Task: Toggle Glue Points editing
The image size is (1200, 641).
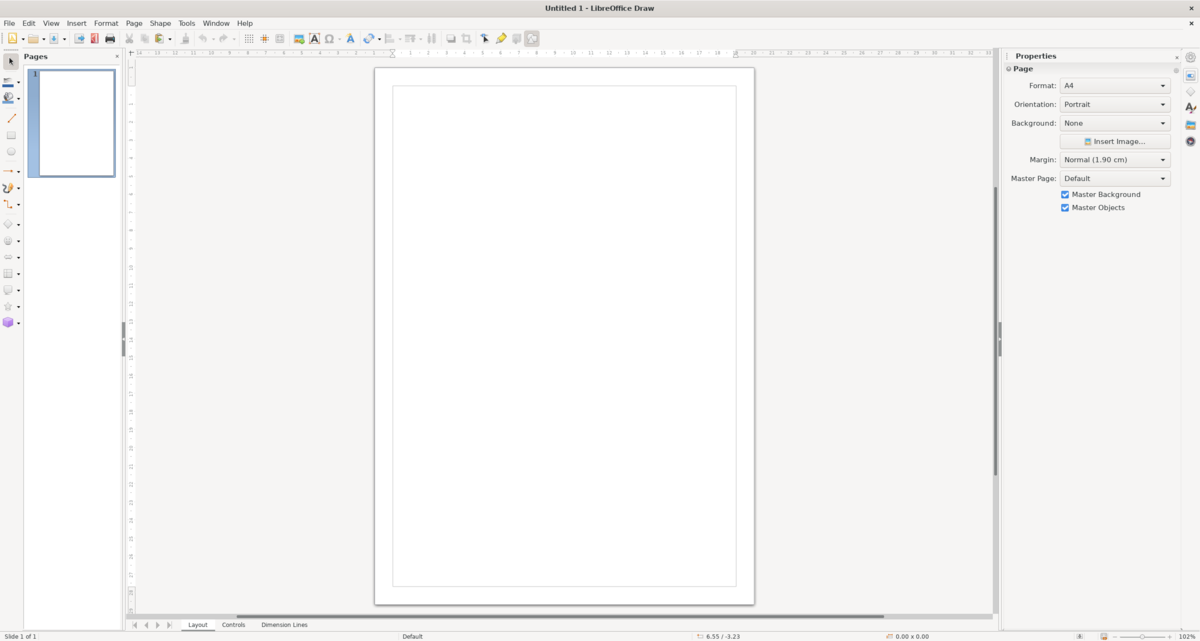Action: coord(501,39)
